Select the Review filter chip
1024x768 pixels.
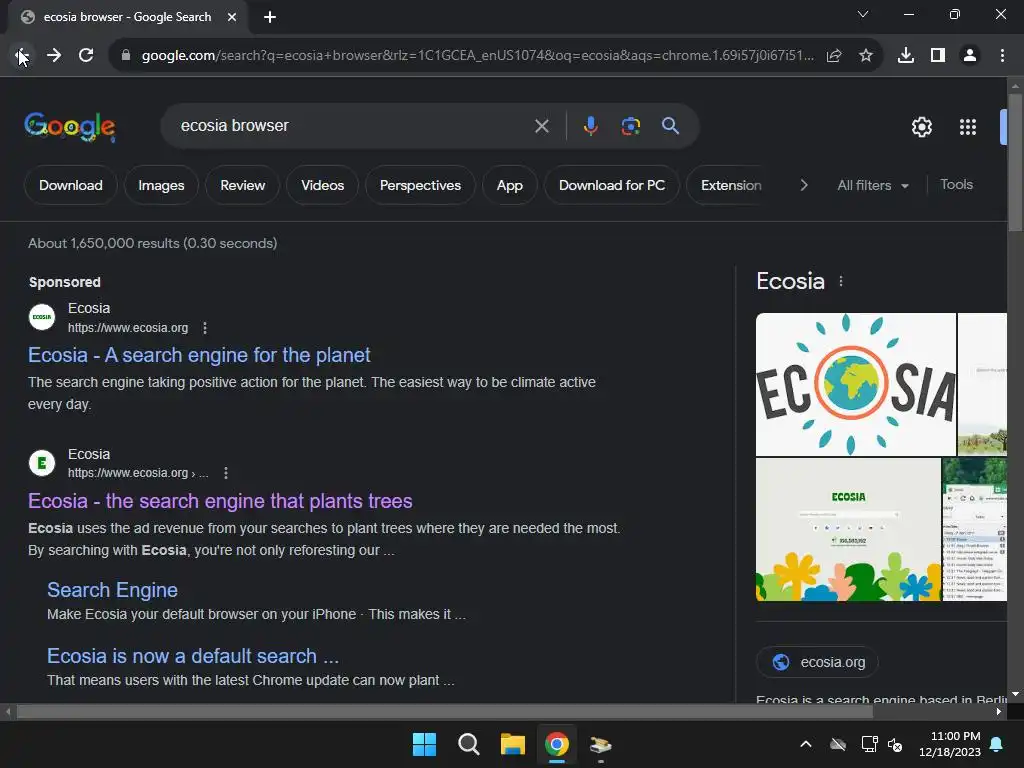point(242,185)
